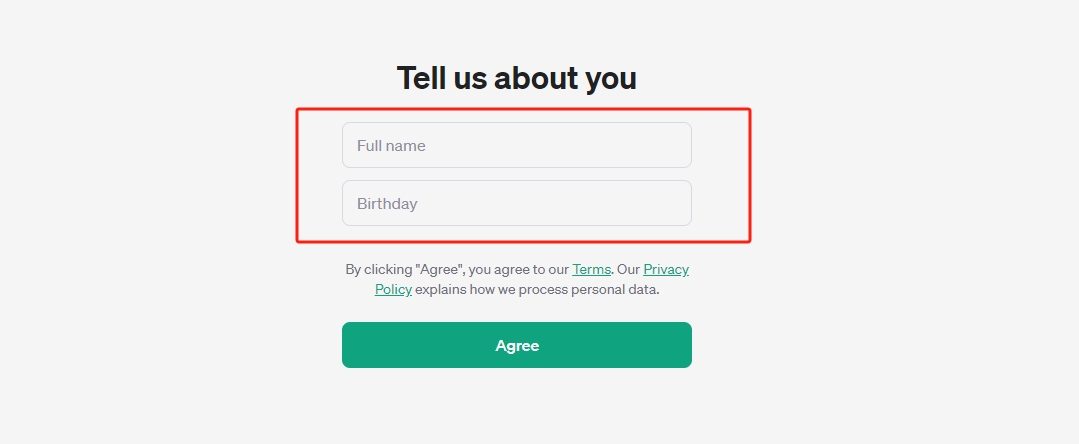Select the first field under the heading
1079x444 pixels.
[x=516, y=145]
